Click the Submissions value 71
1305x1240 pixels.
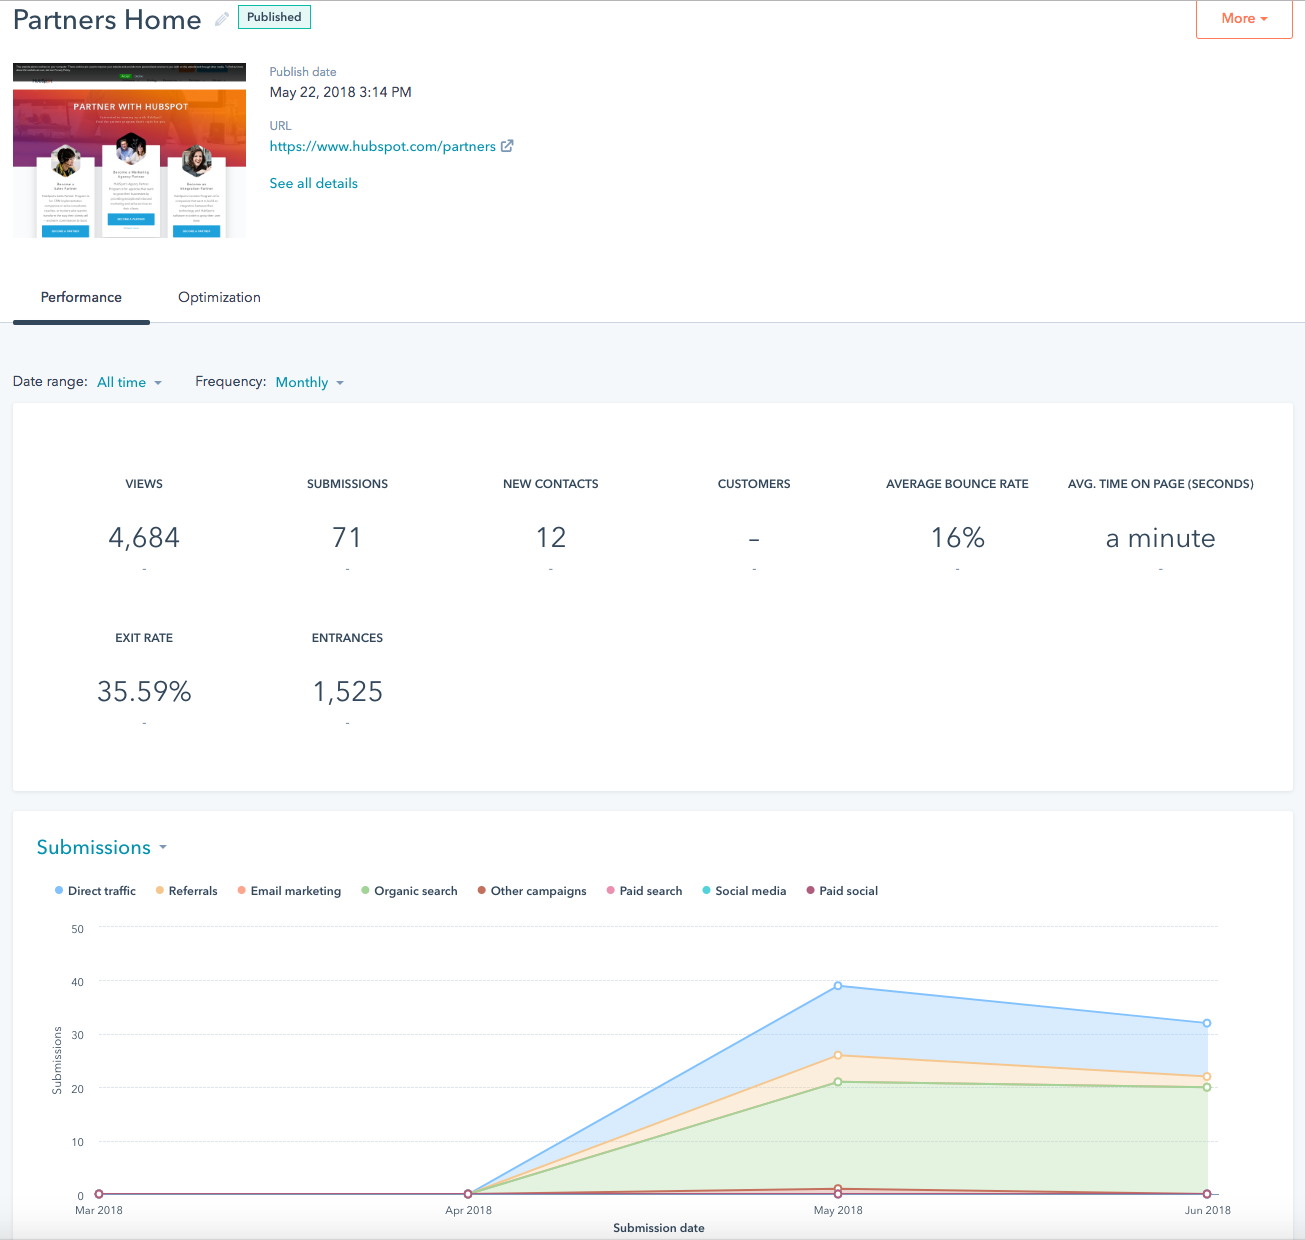point(347,538)
